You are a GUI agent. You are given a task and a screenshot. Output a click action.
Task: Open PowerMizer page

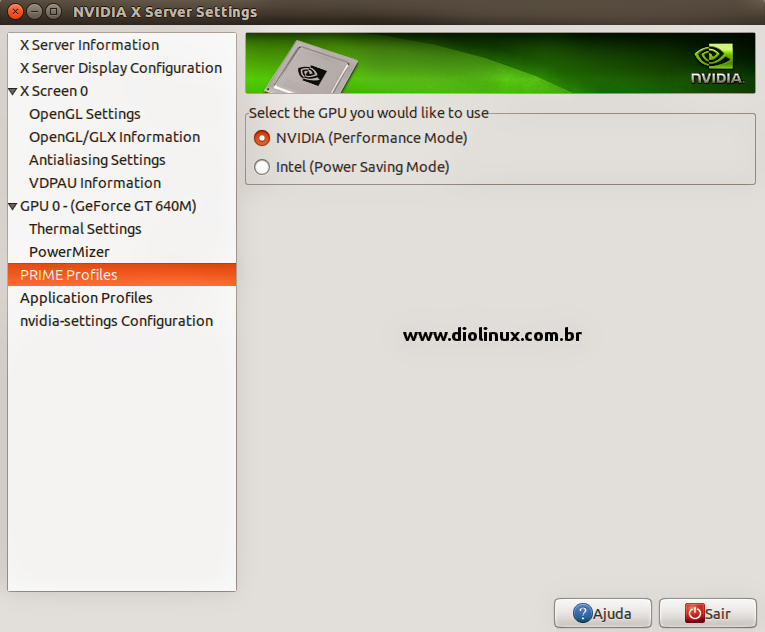(x=69, y=252)
